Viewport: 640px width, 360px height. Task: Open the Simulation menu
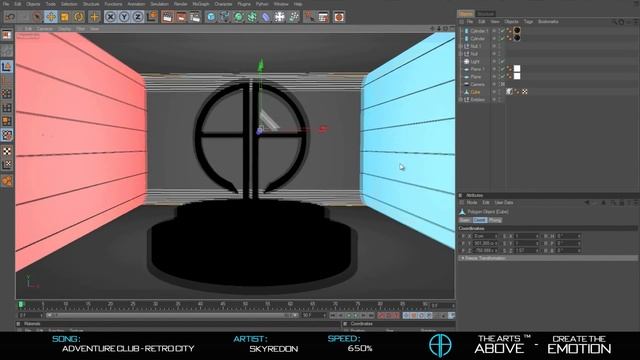tap(160, 4)
